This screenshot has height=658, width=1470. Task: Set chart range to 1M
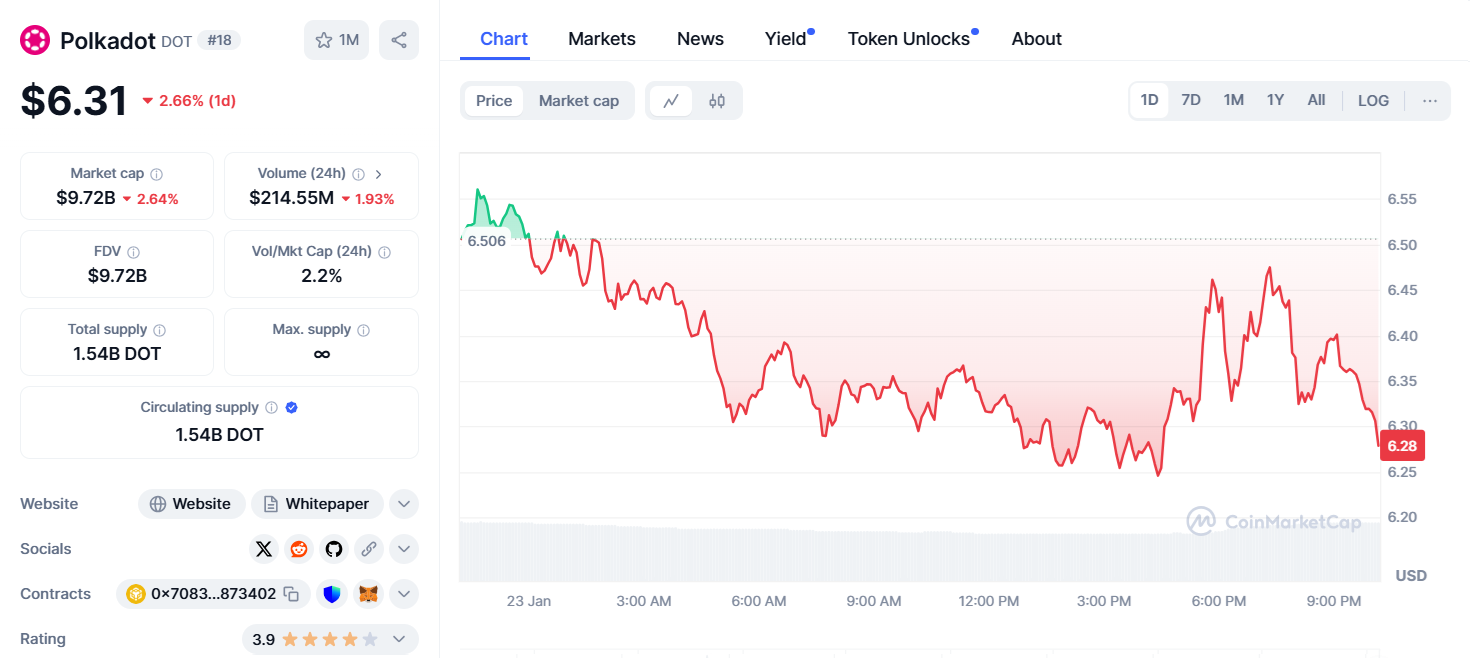click(1234, 100)
